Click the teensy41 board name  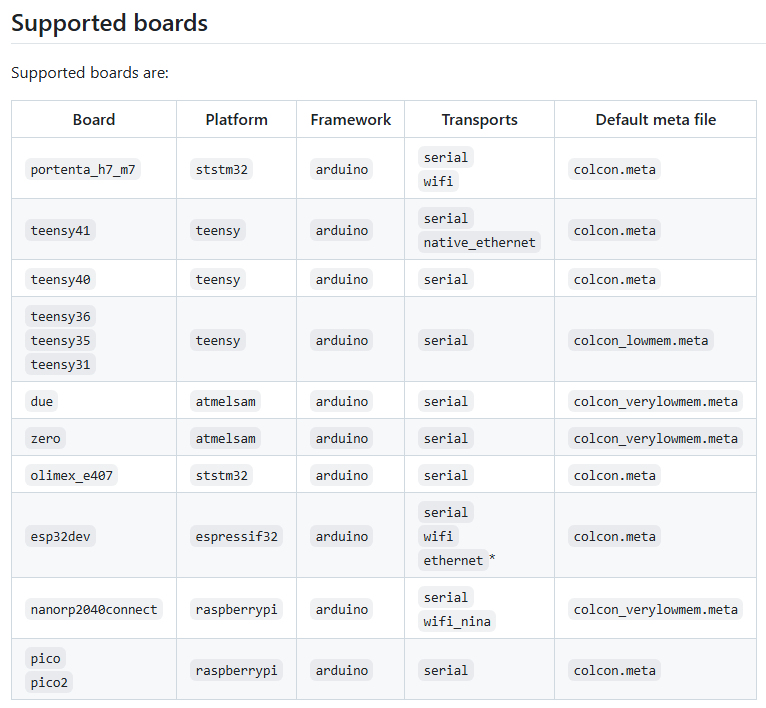tap(61, 230)
